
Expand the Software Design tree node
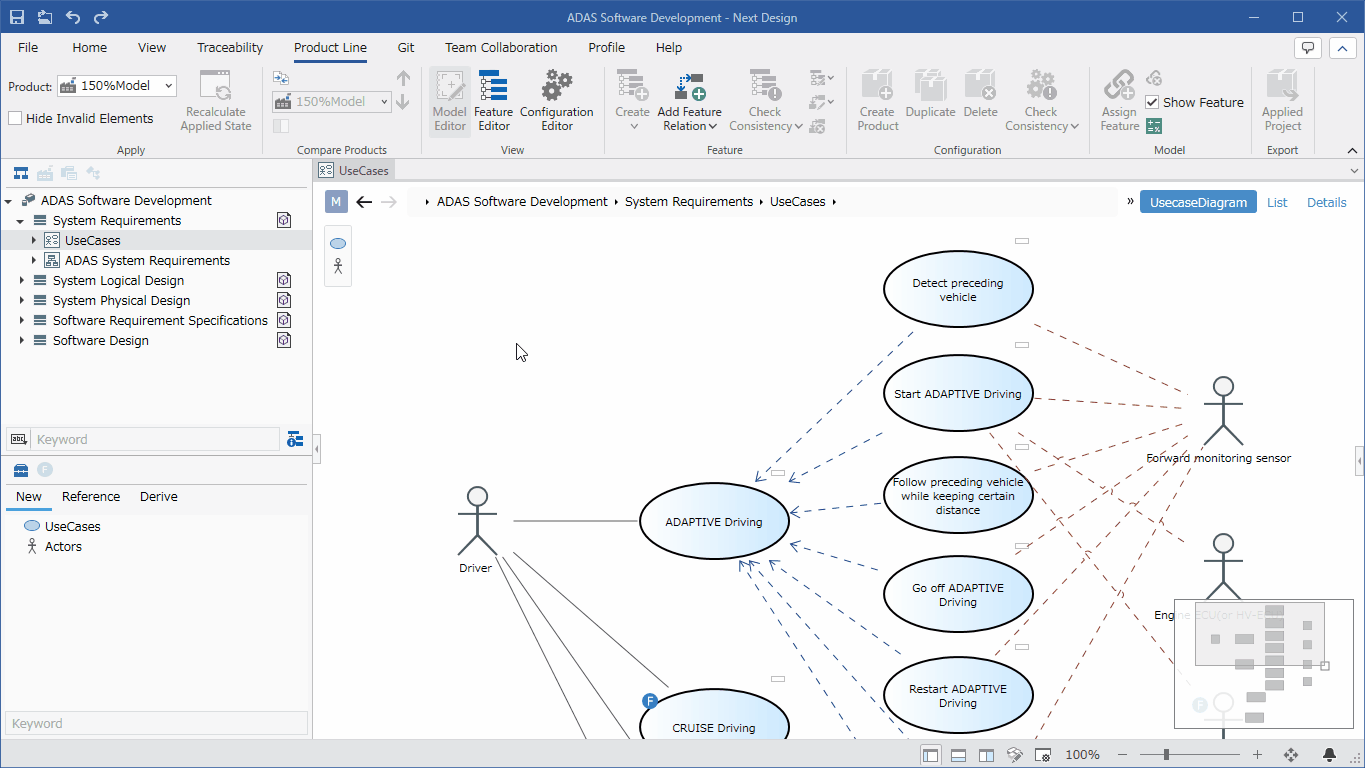point(21,340)
